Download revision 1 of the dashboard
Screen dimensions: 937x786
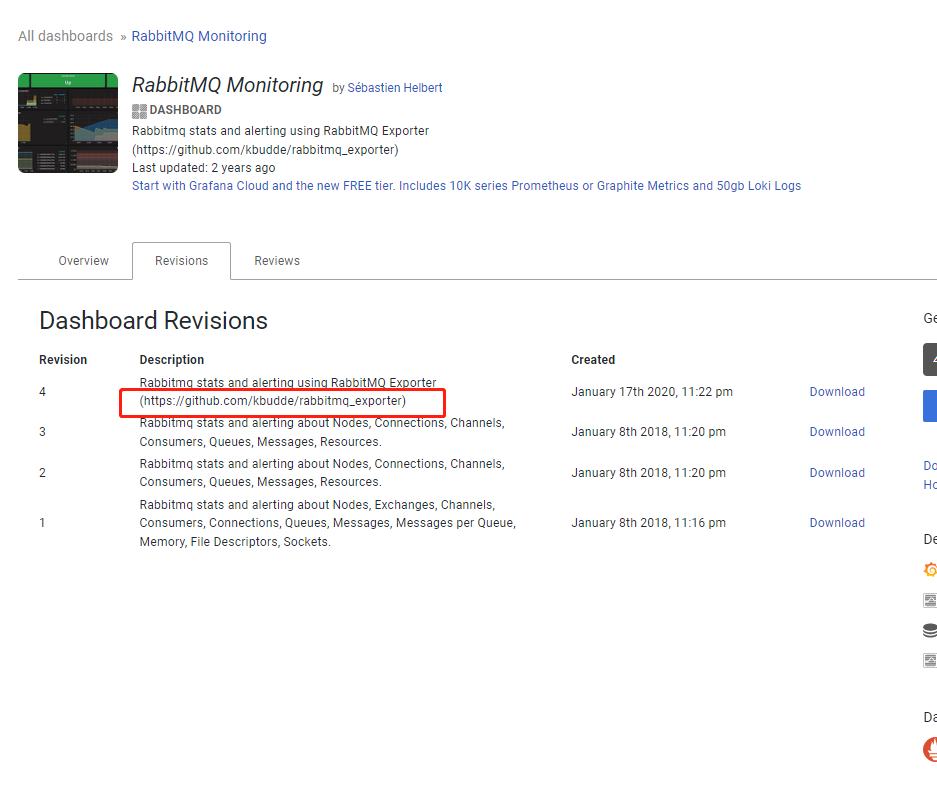[x=837, y=522]
